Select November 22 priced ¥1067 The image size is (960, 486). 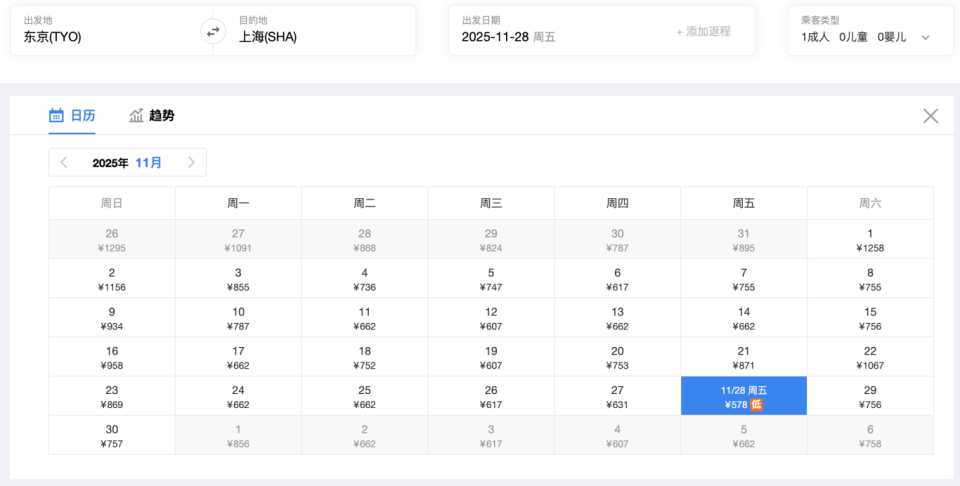tap(870, 357)
